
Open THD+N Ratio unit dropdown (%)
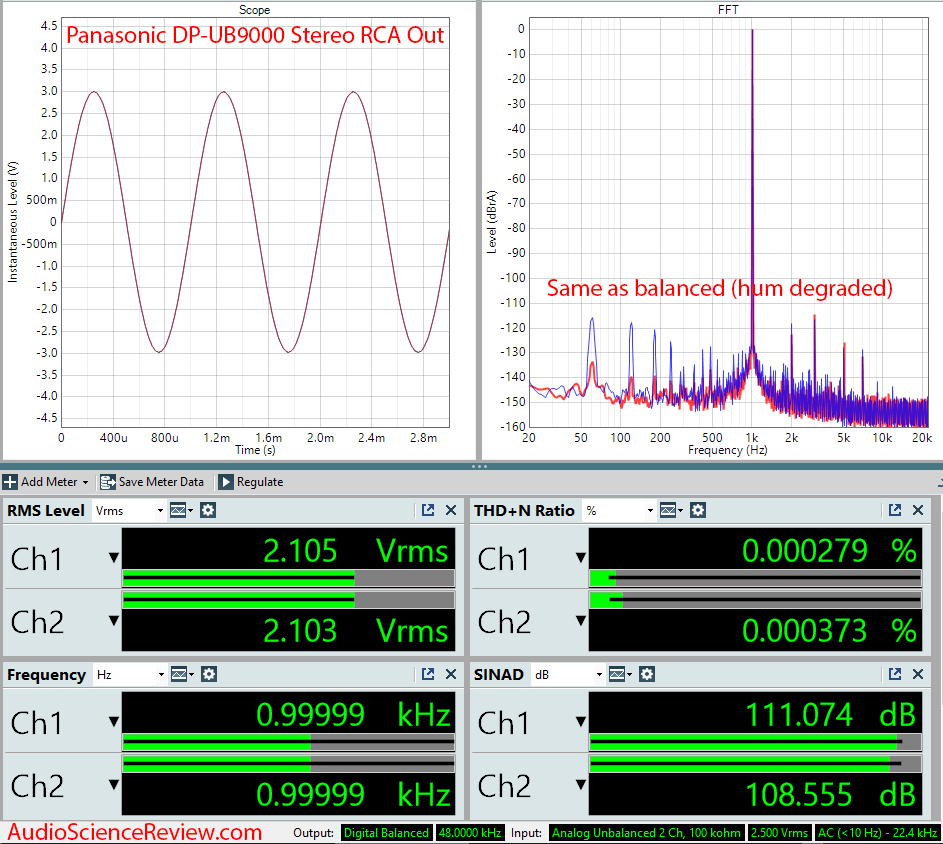(x=619, y=511)
